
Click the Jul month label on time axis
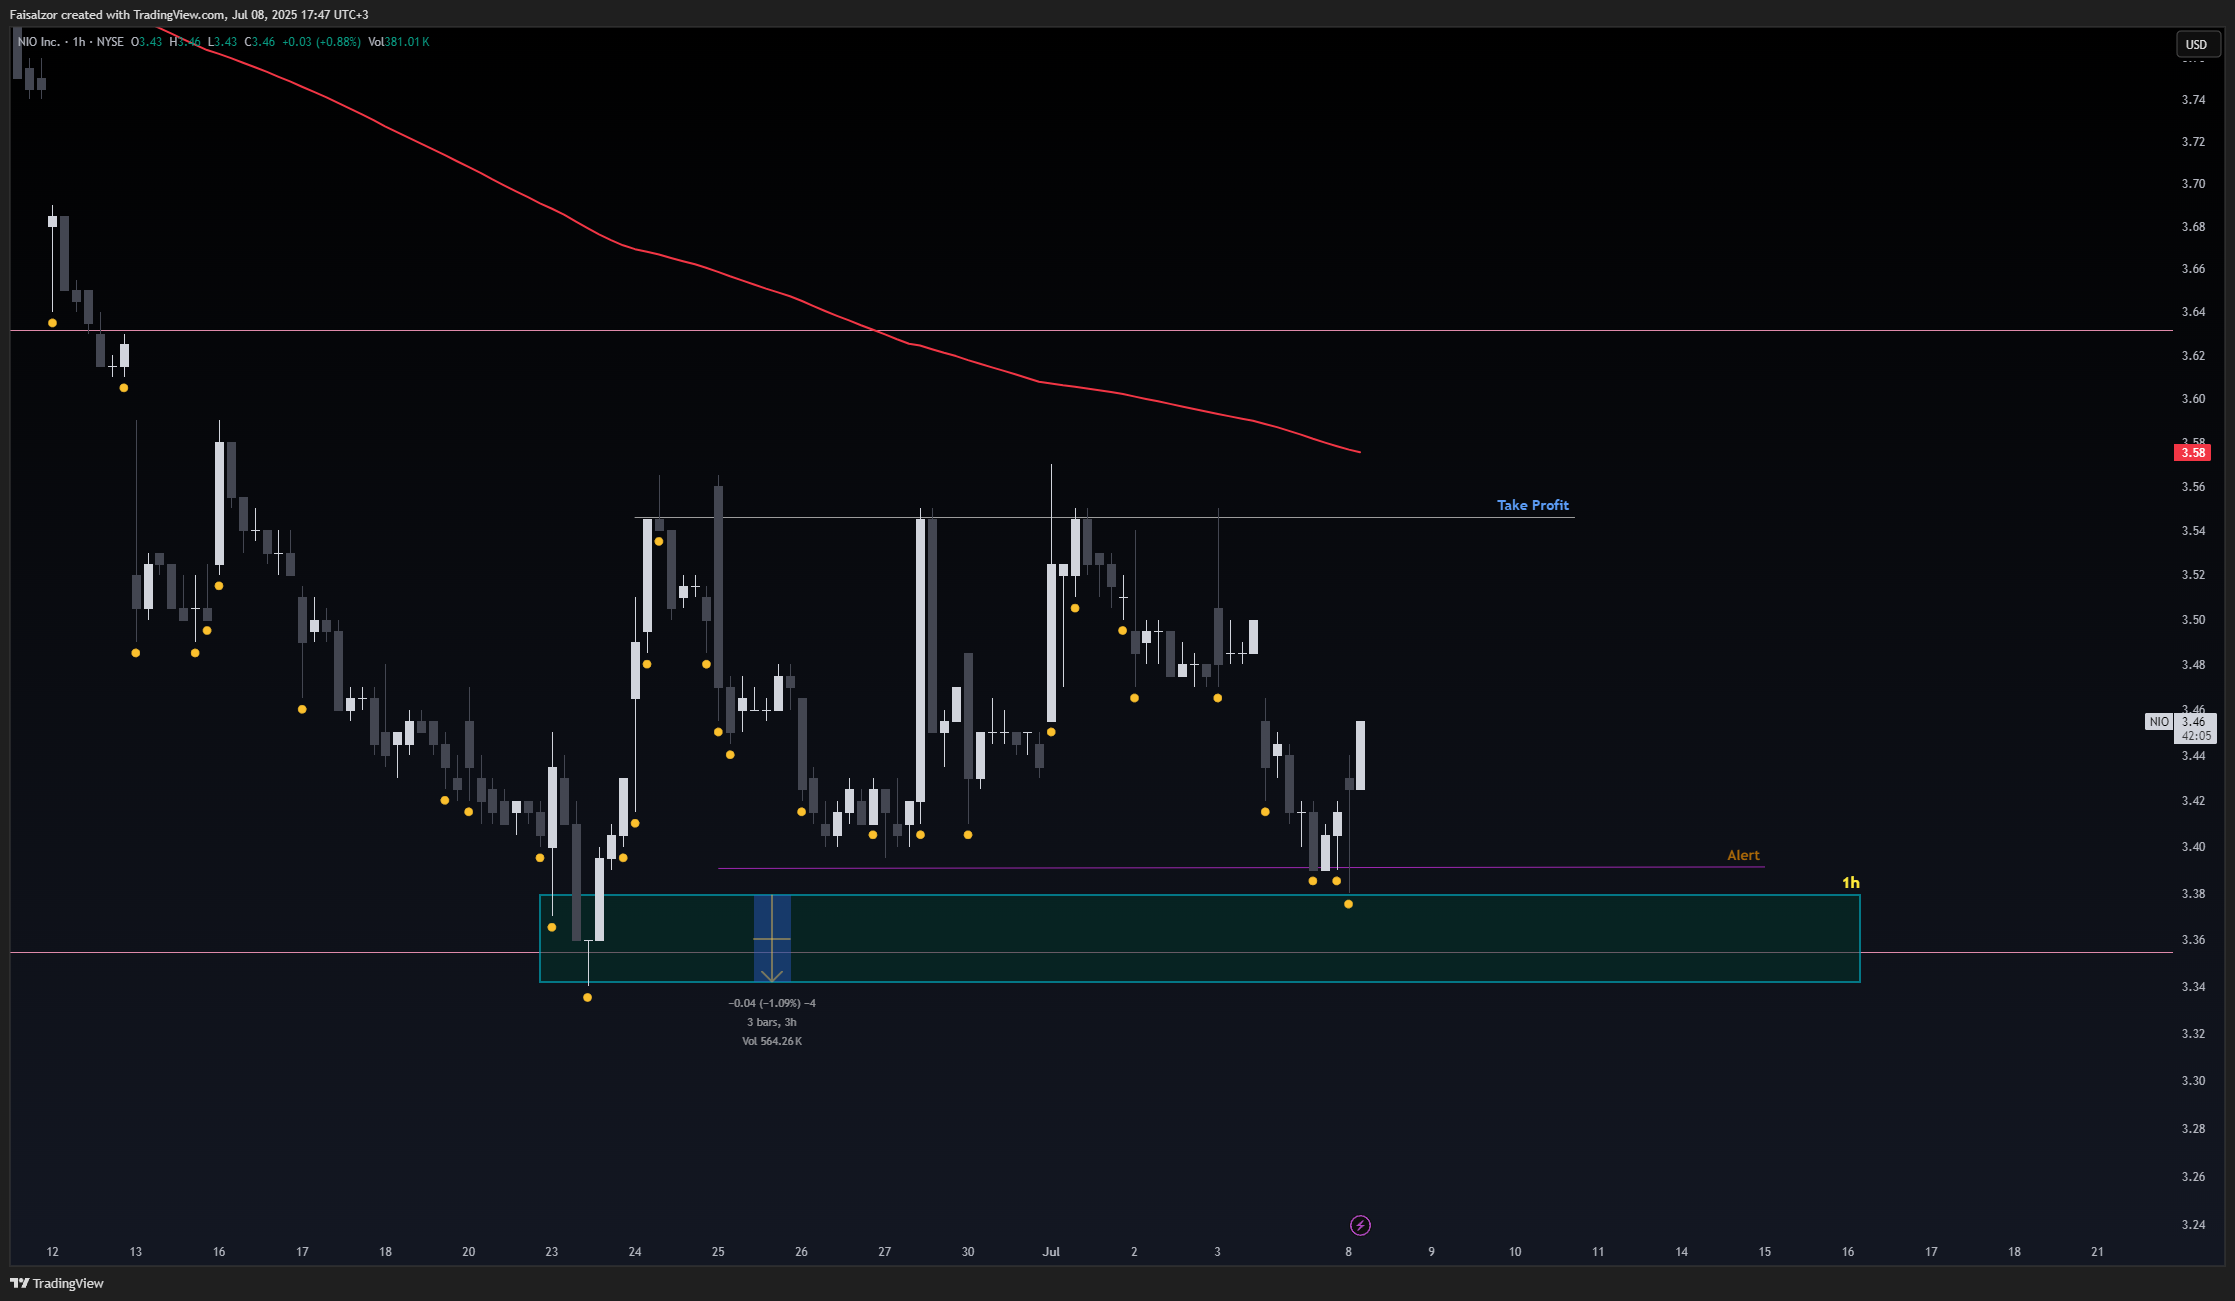click(1051, 1251)
